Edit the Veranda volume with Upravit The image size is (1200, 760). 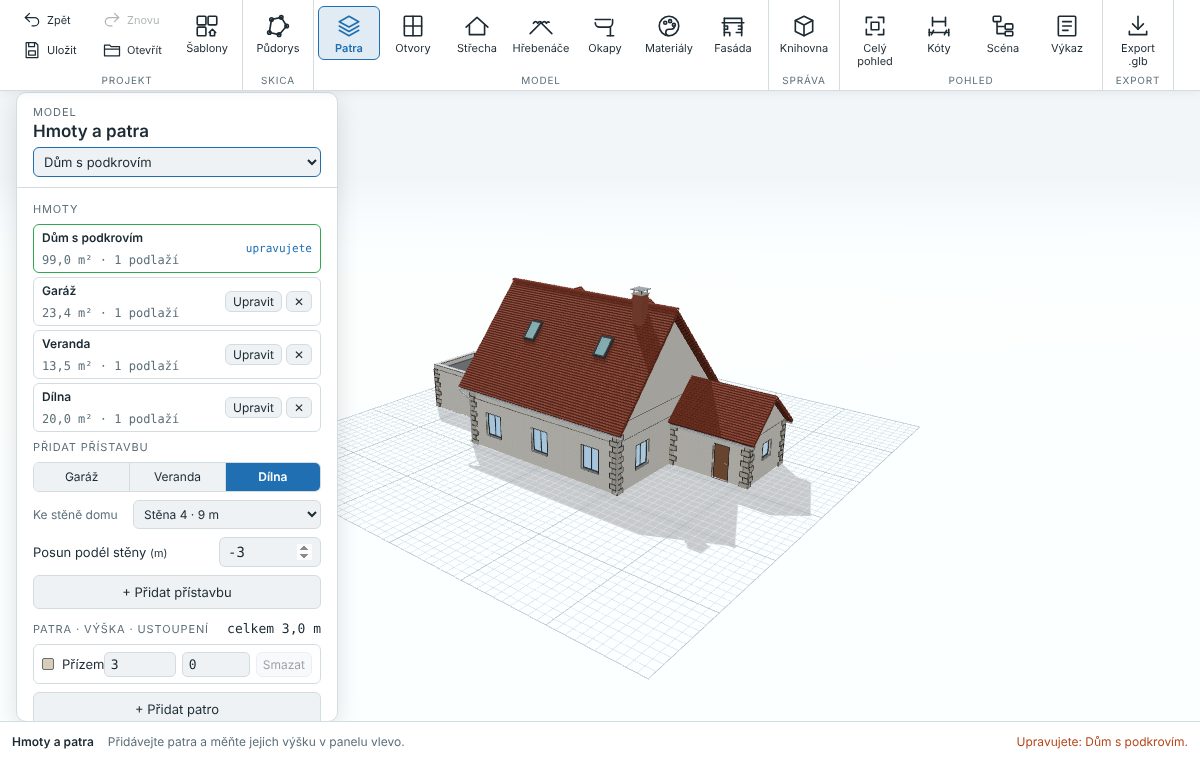coord(253,354)
